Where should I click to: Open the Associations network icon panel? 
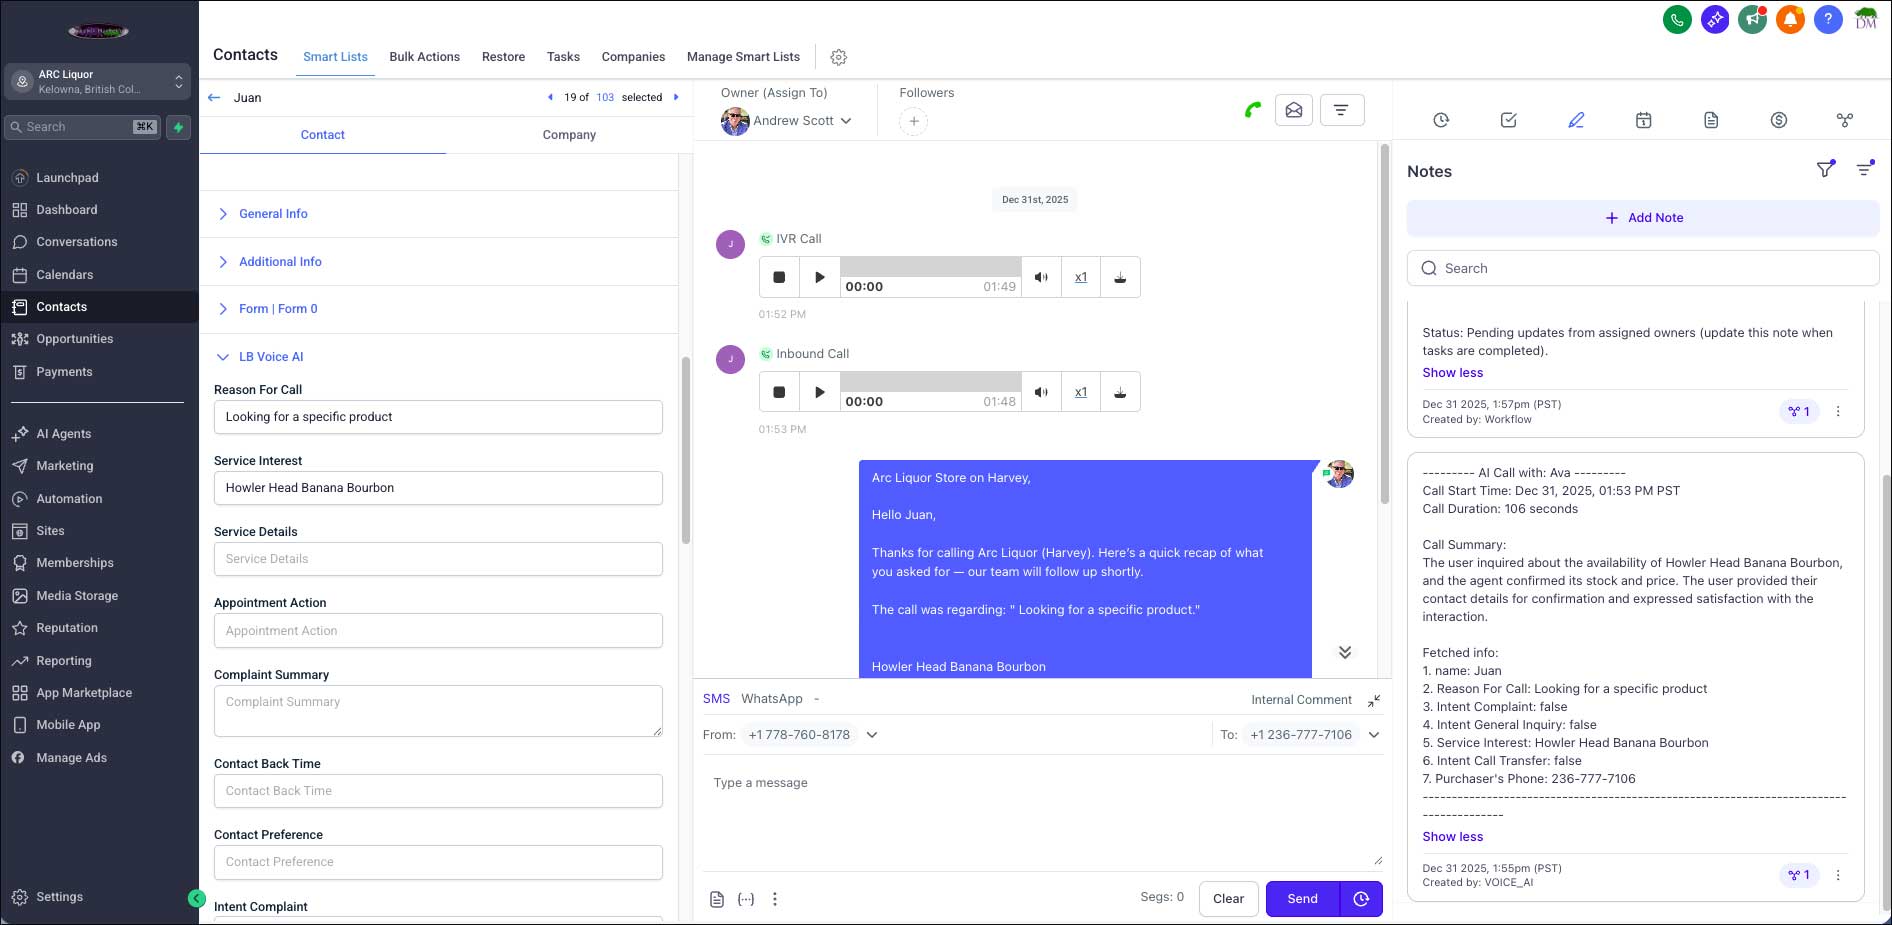pos(1846,120)
